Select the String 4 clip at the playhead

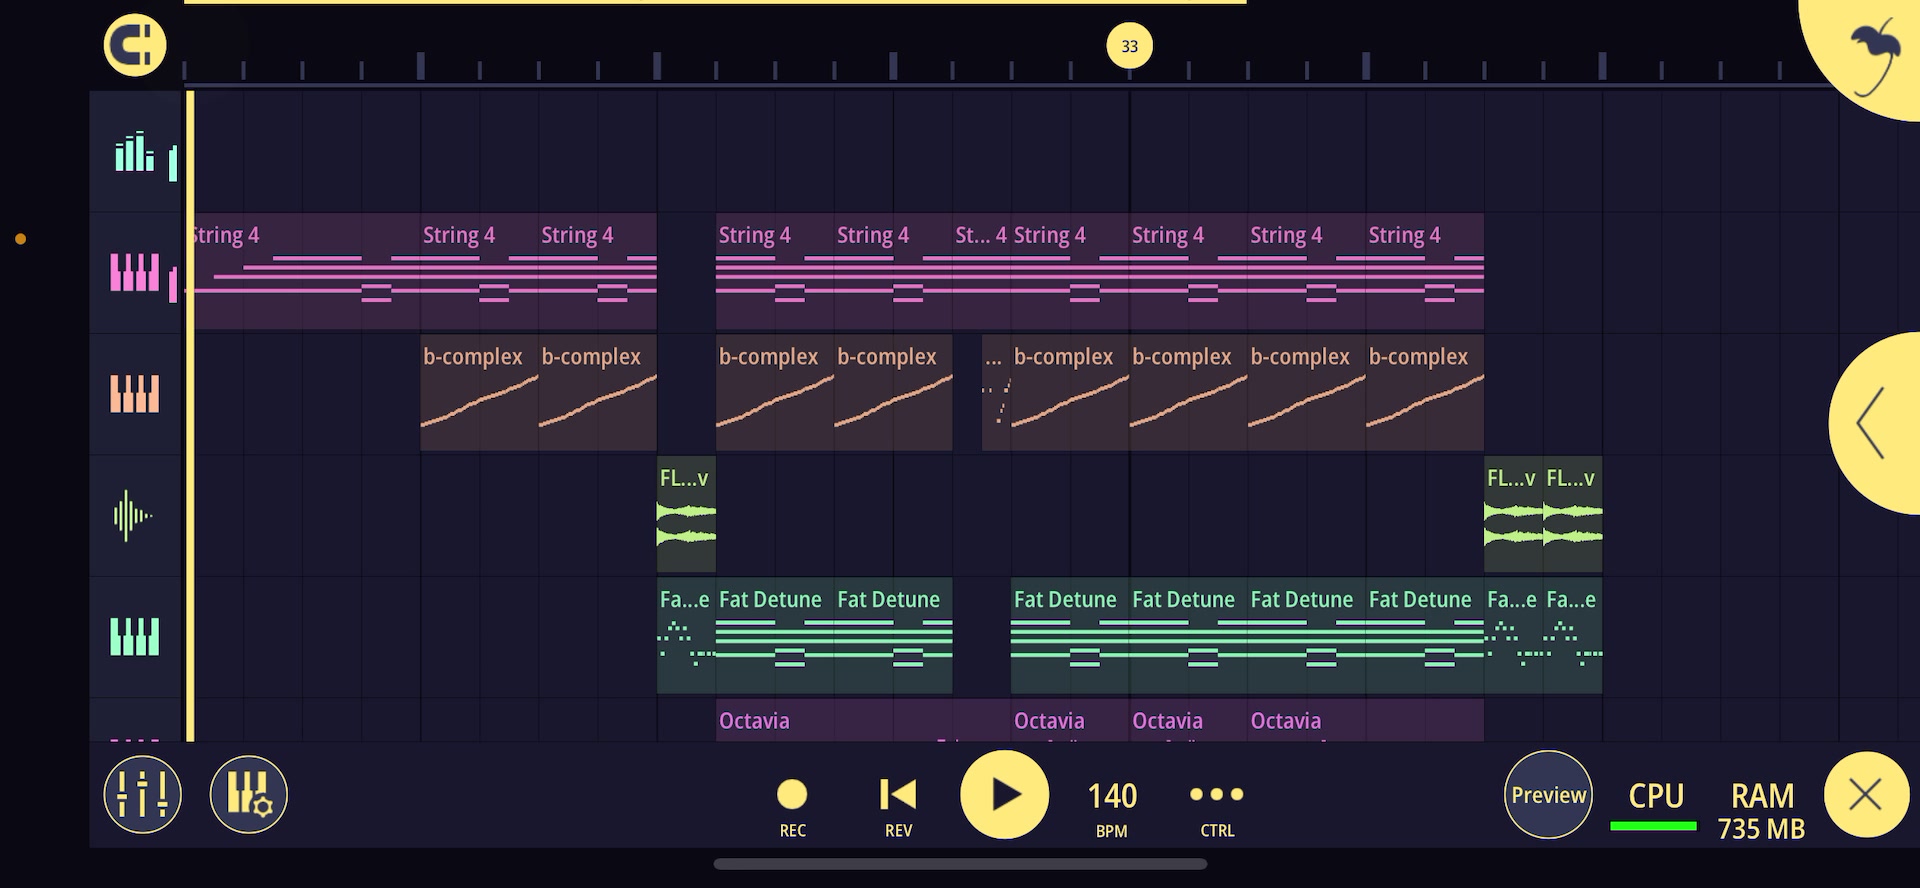[x=303, y=271]
